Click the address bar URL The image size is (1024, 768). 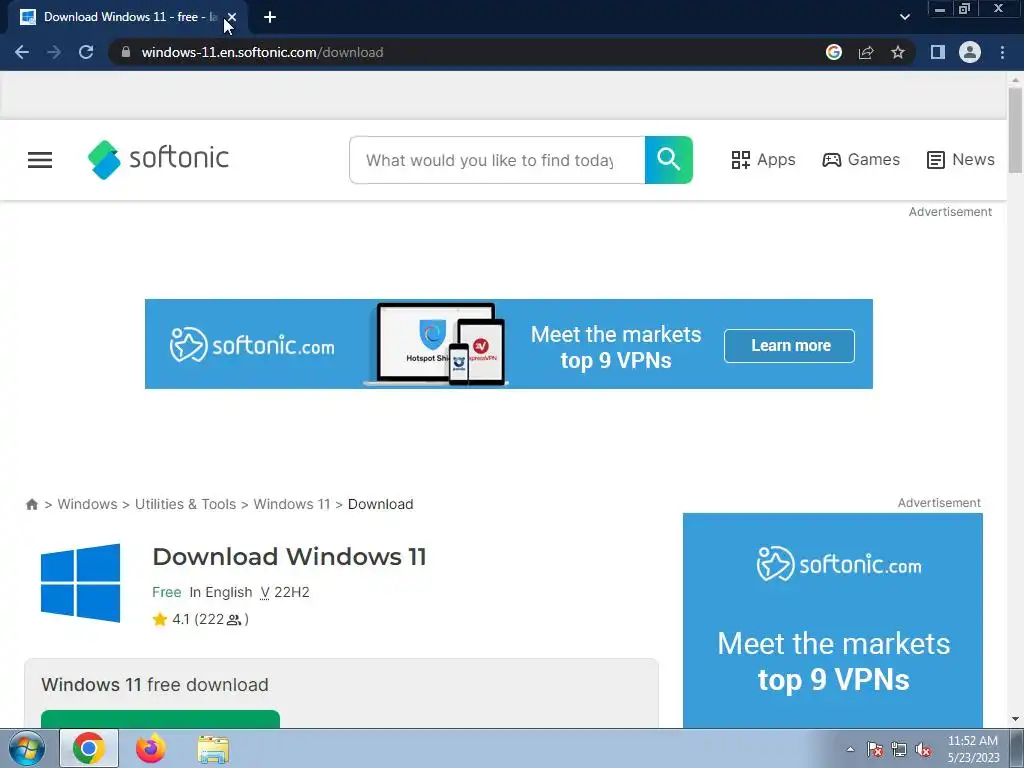263,52
